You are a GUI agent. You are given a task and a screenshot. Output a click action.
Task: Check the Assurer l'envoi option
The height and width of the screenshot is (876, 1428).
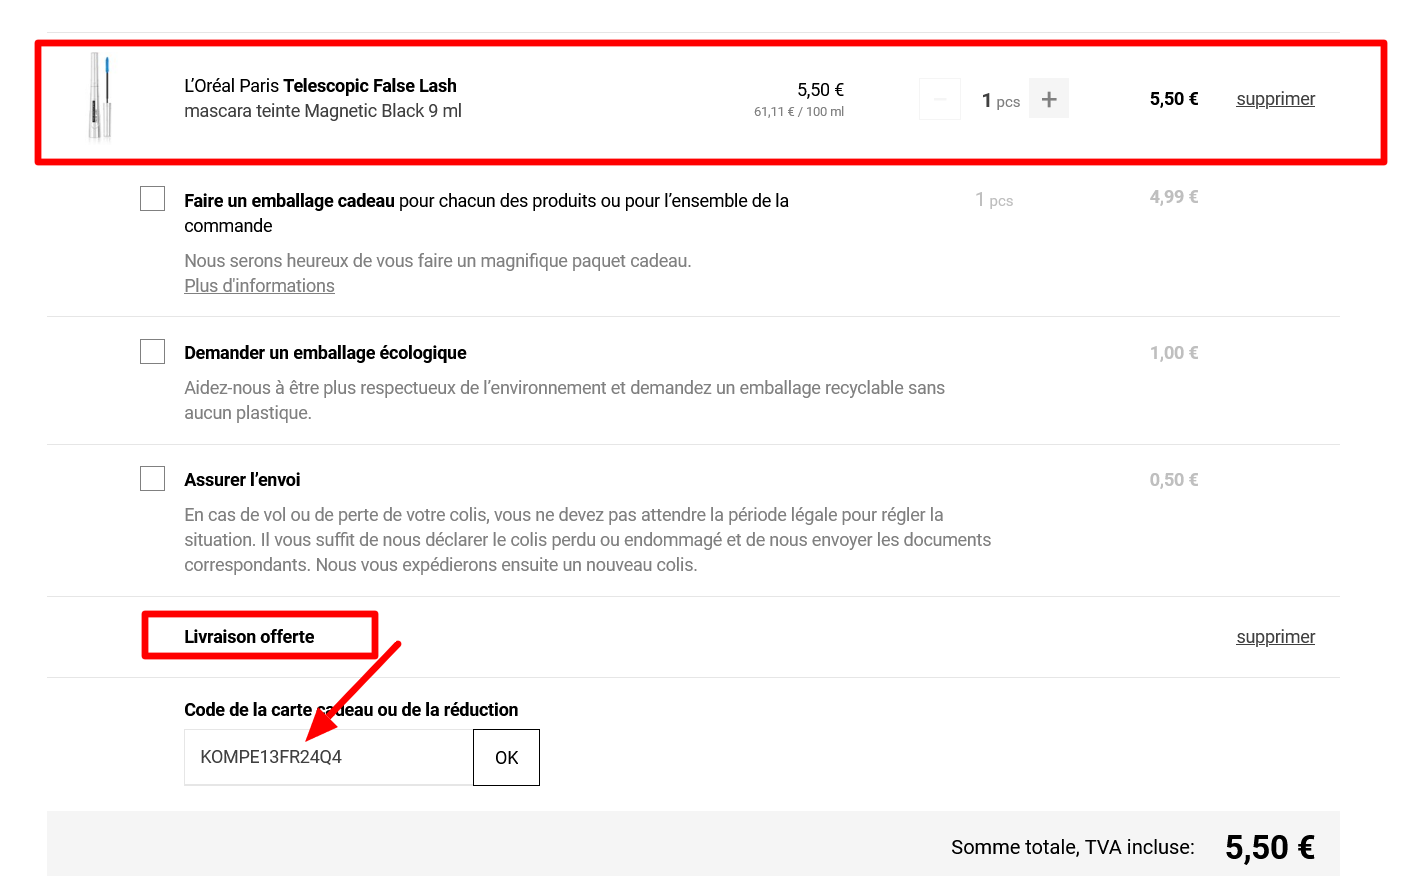coord(153,478)
